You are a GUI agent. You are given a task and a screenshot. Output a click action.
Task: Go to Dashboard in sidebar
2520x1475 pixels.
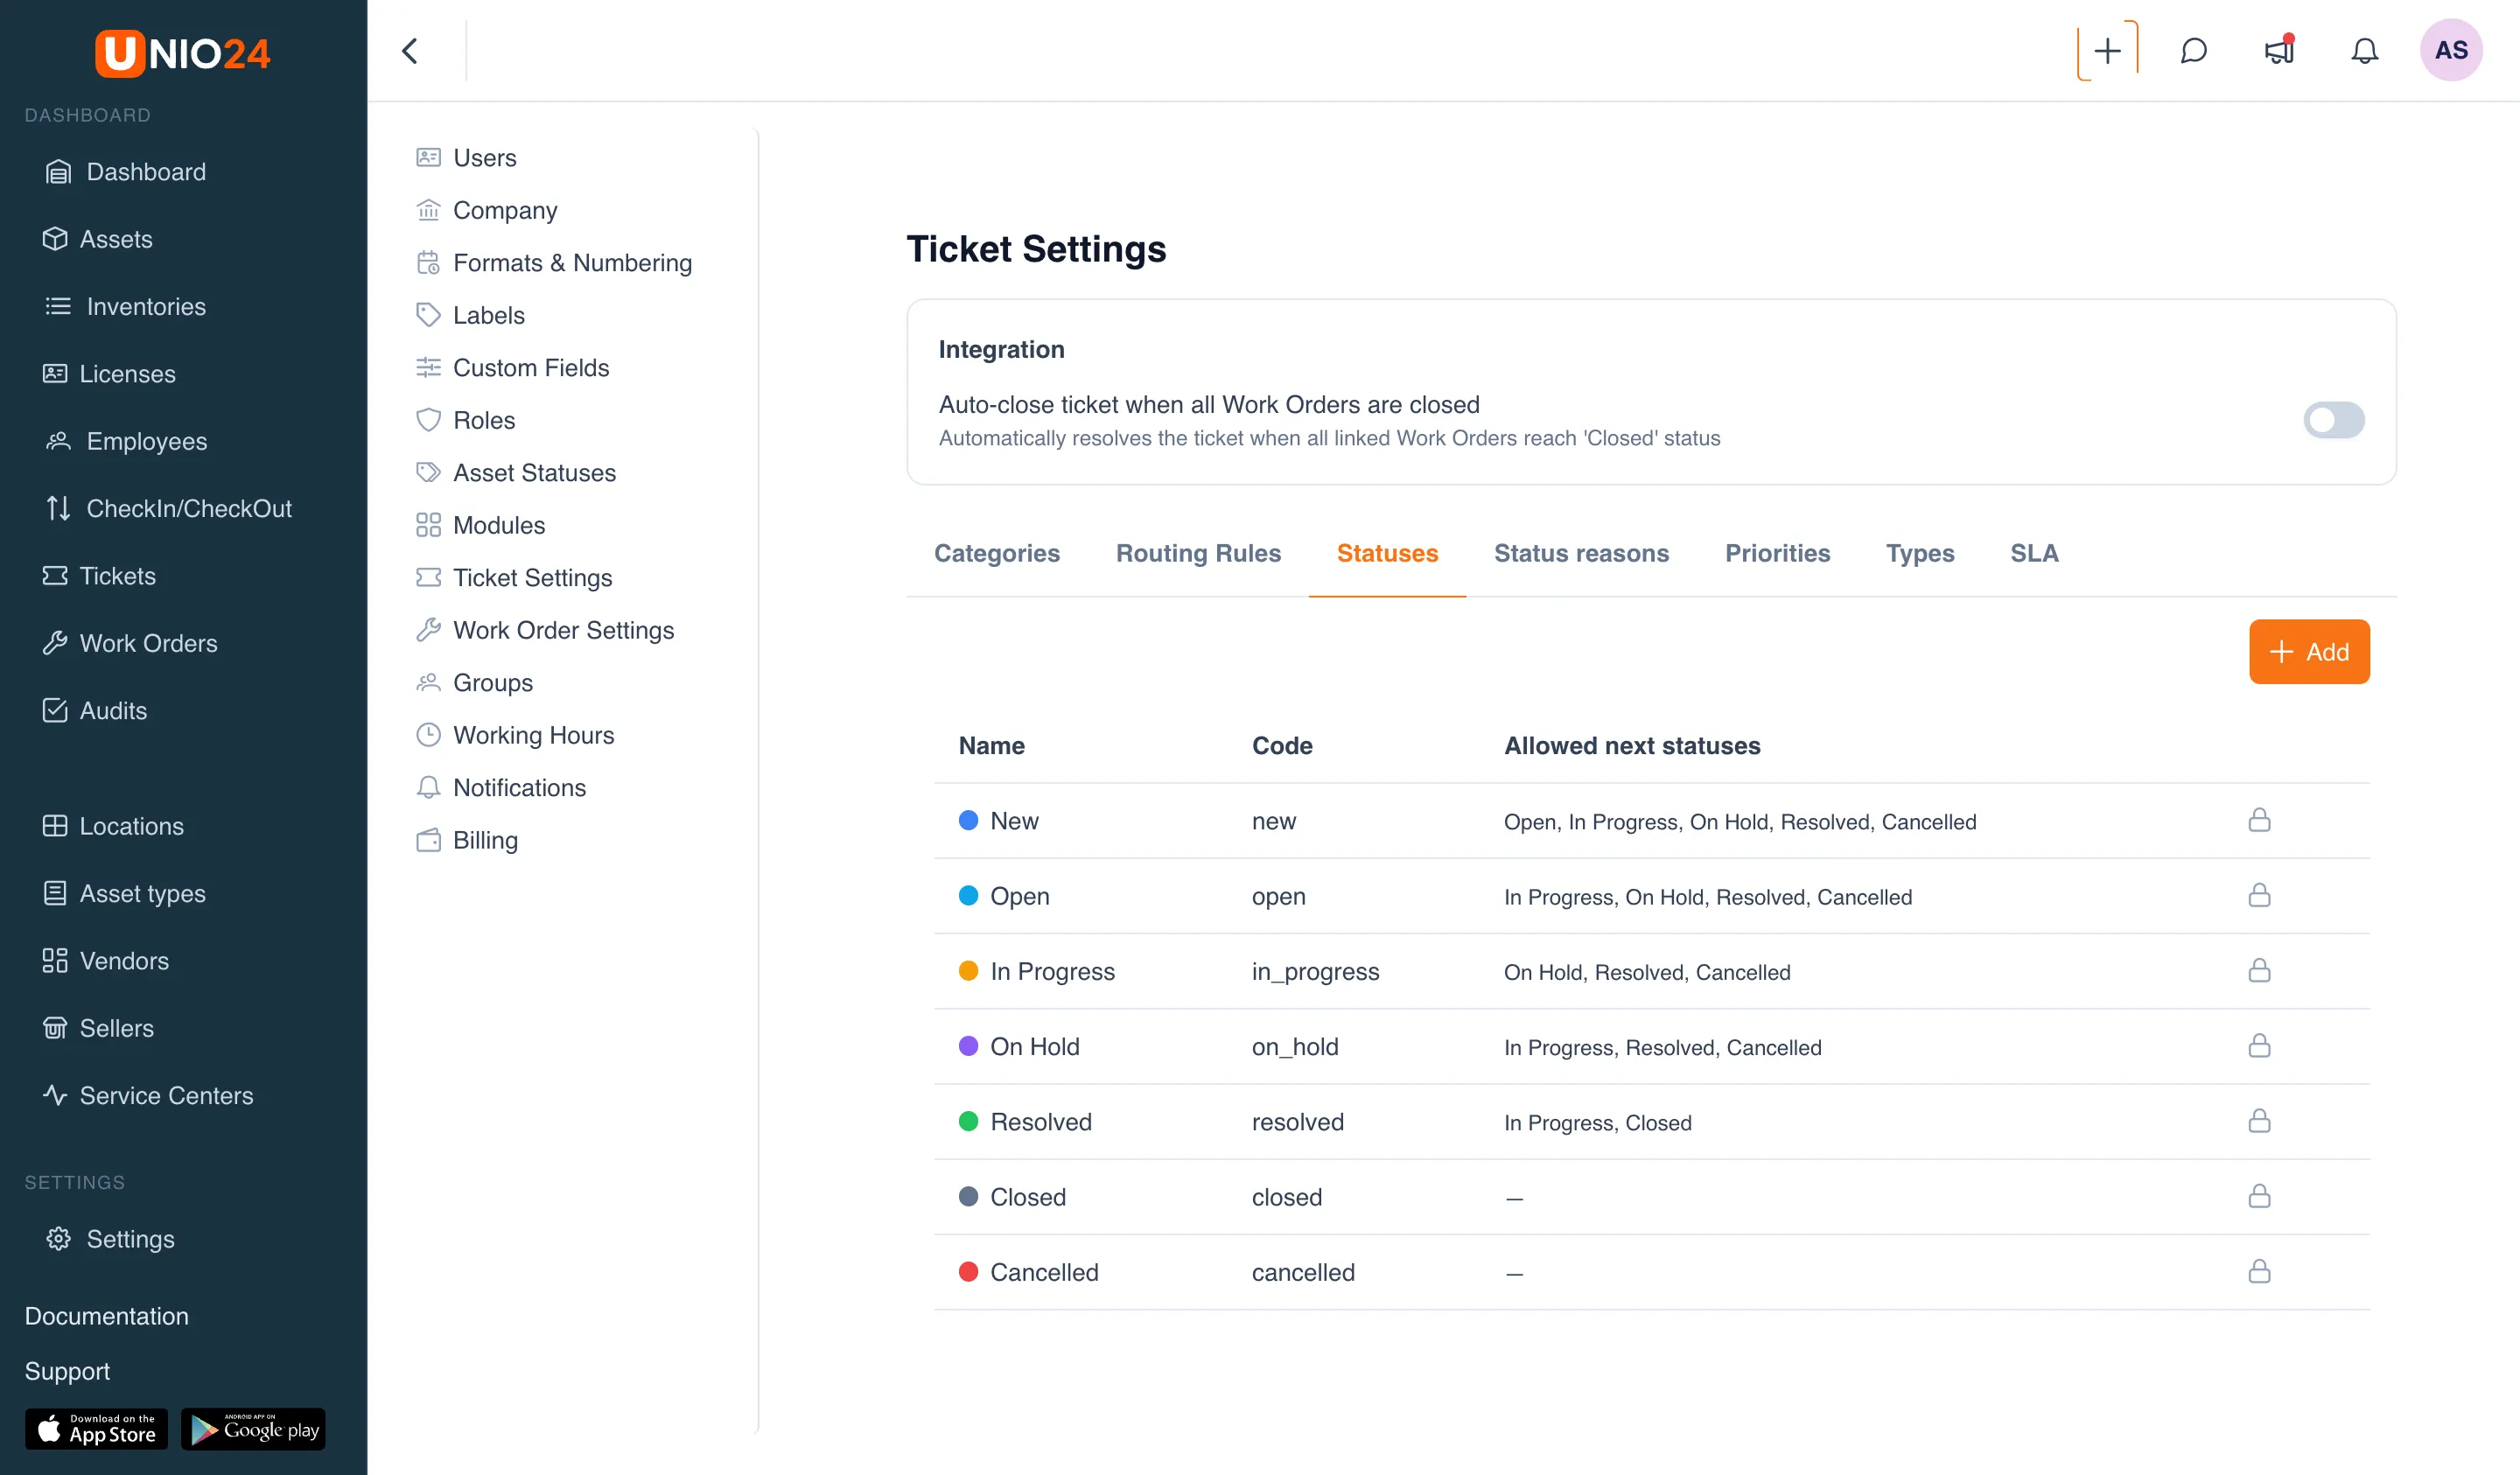(126, 172)
